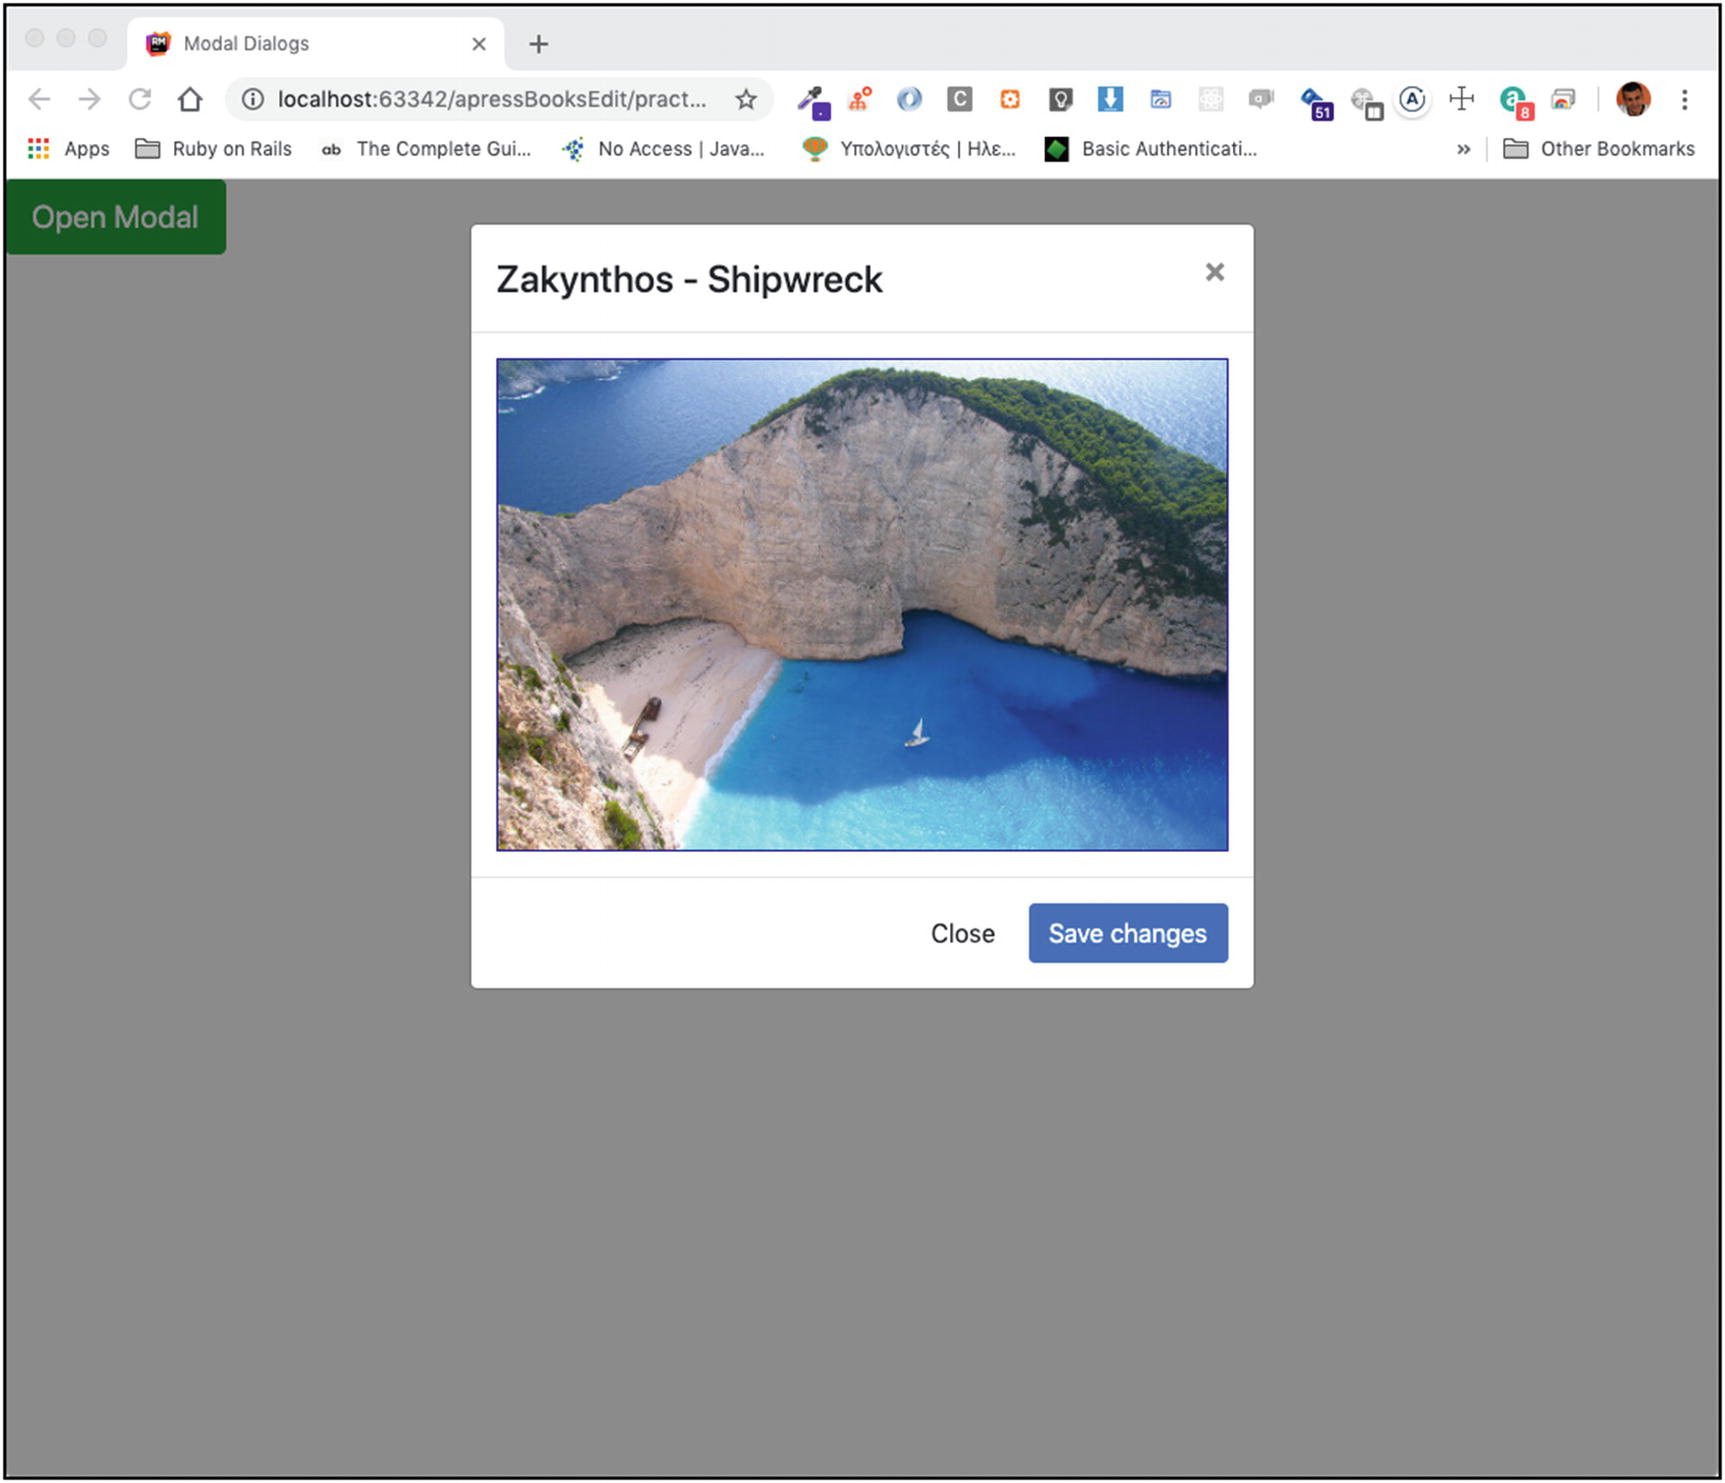Bookmark this page with the star icon
Image resolution: width=1725 pixels, height=1483 pixels.
(x=746, y=99)
